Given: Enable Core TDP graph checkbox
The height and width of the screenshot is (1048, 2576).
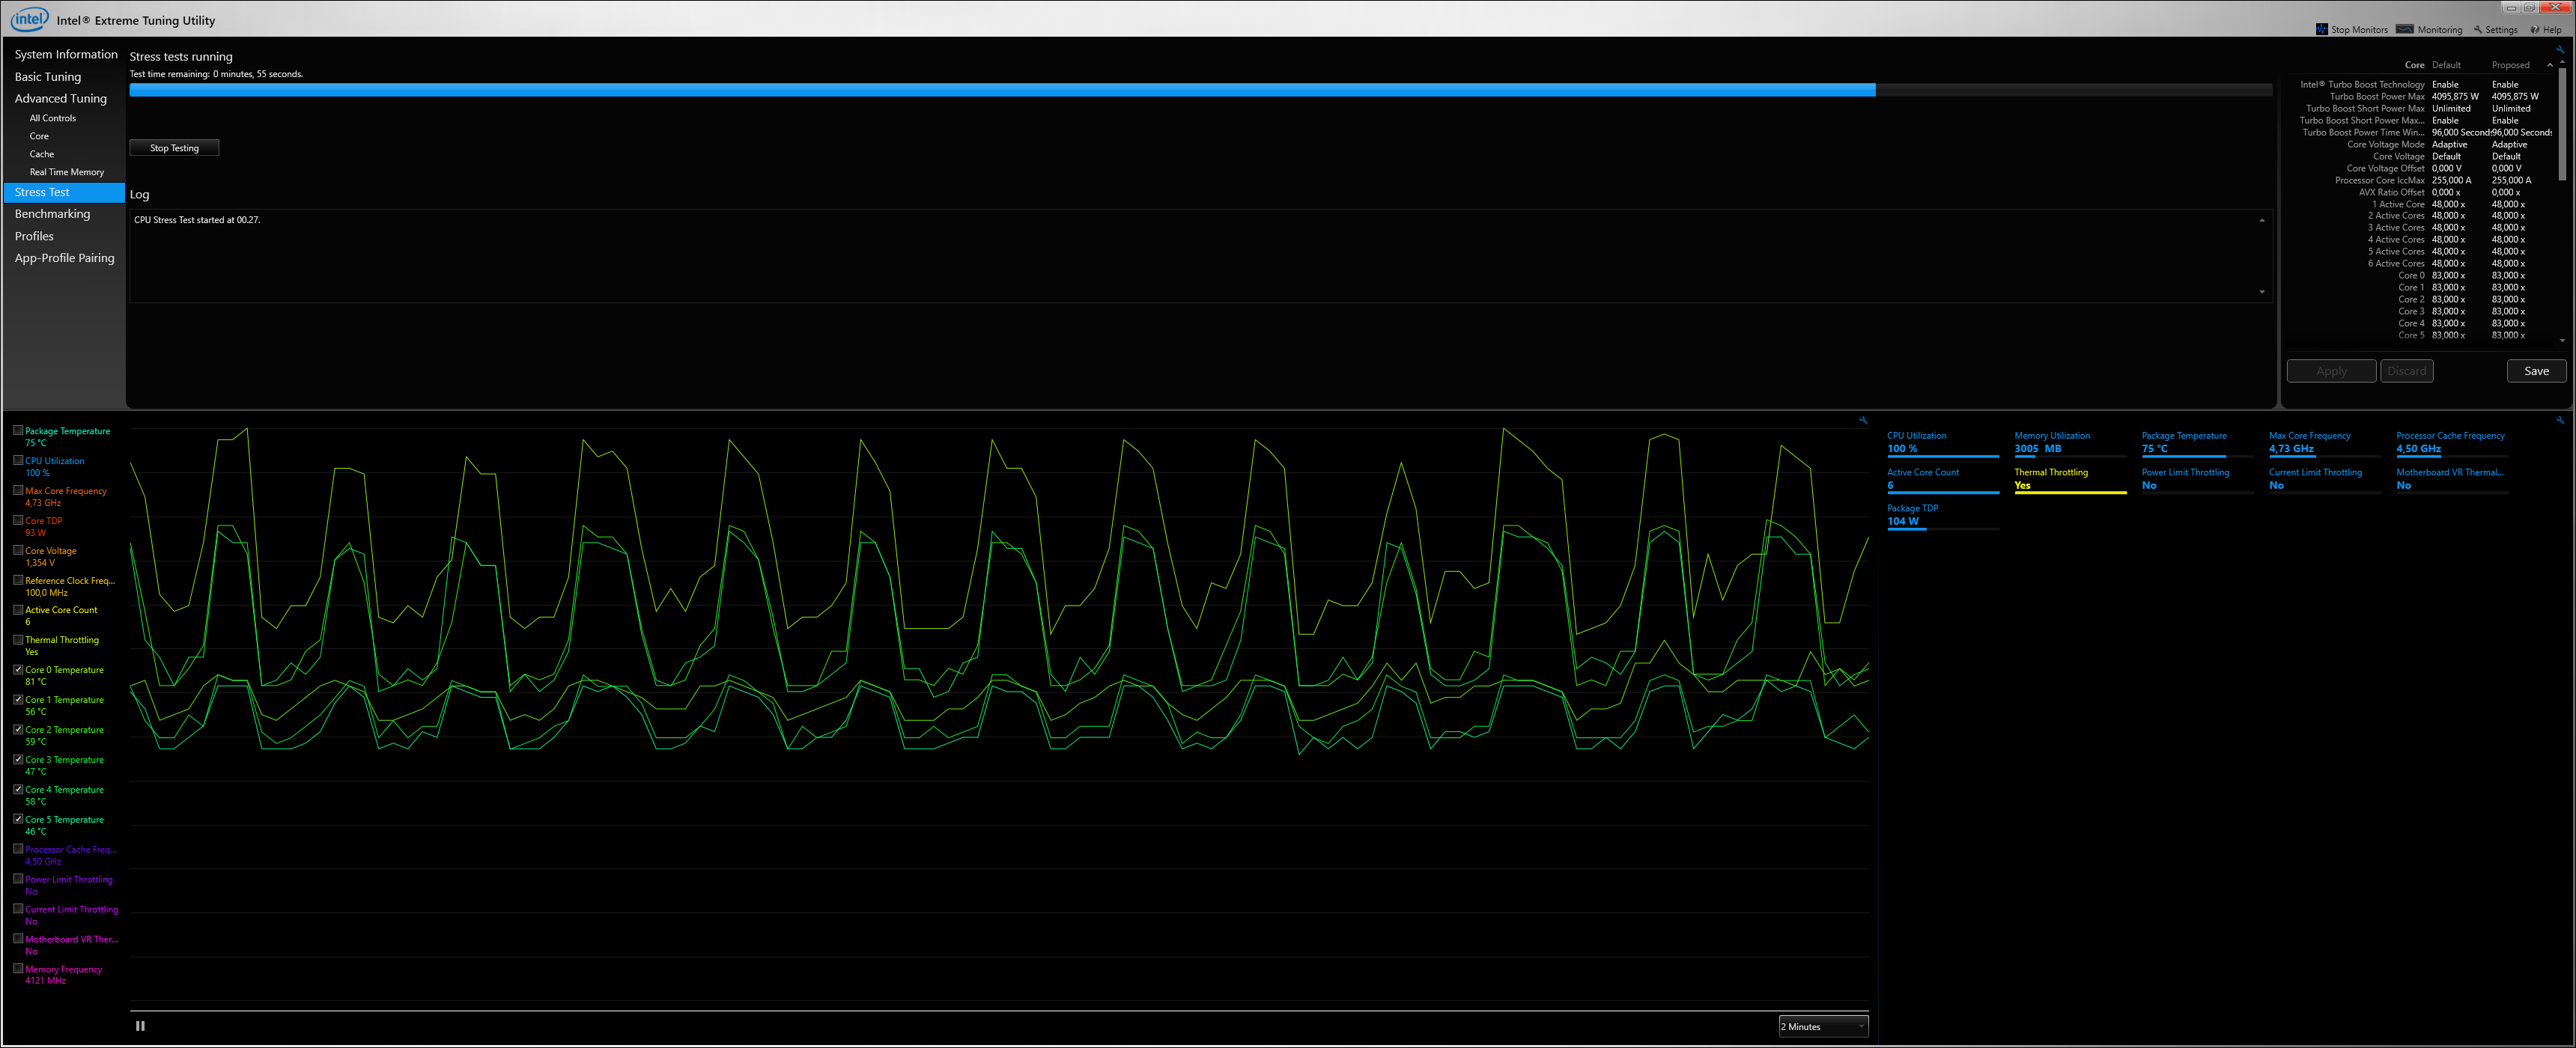Looking at the screenshot, I should (x=18, y=520).
